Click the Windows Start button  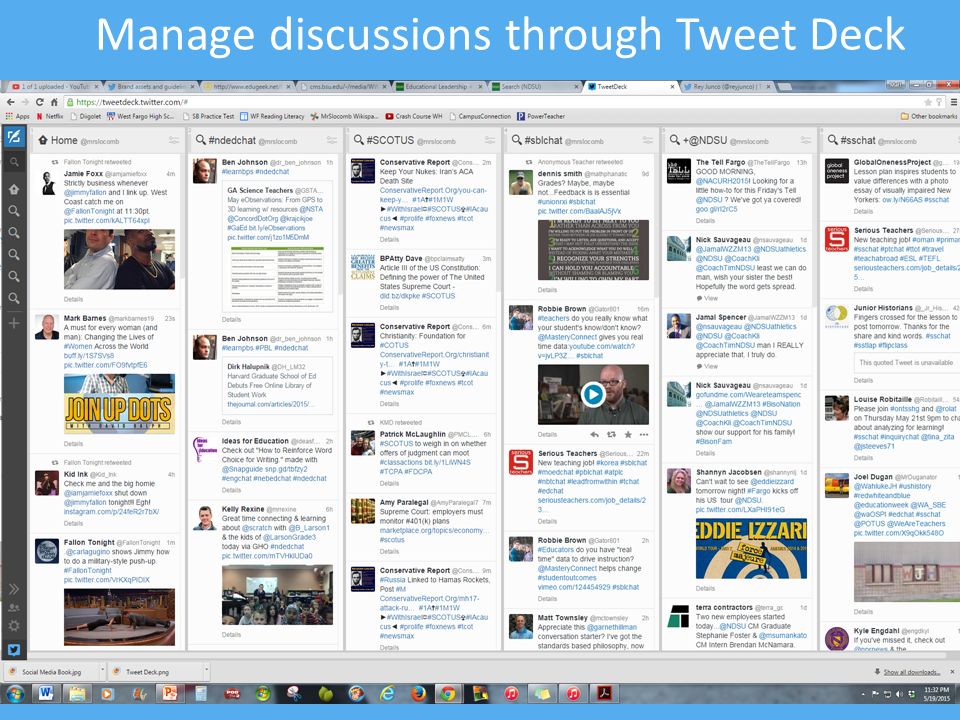(x=15, y=694)
